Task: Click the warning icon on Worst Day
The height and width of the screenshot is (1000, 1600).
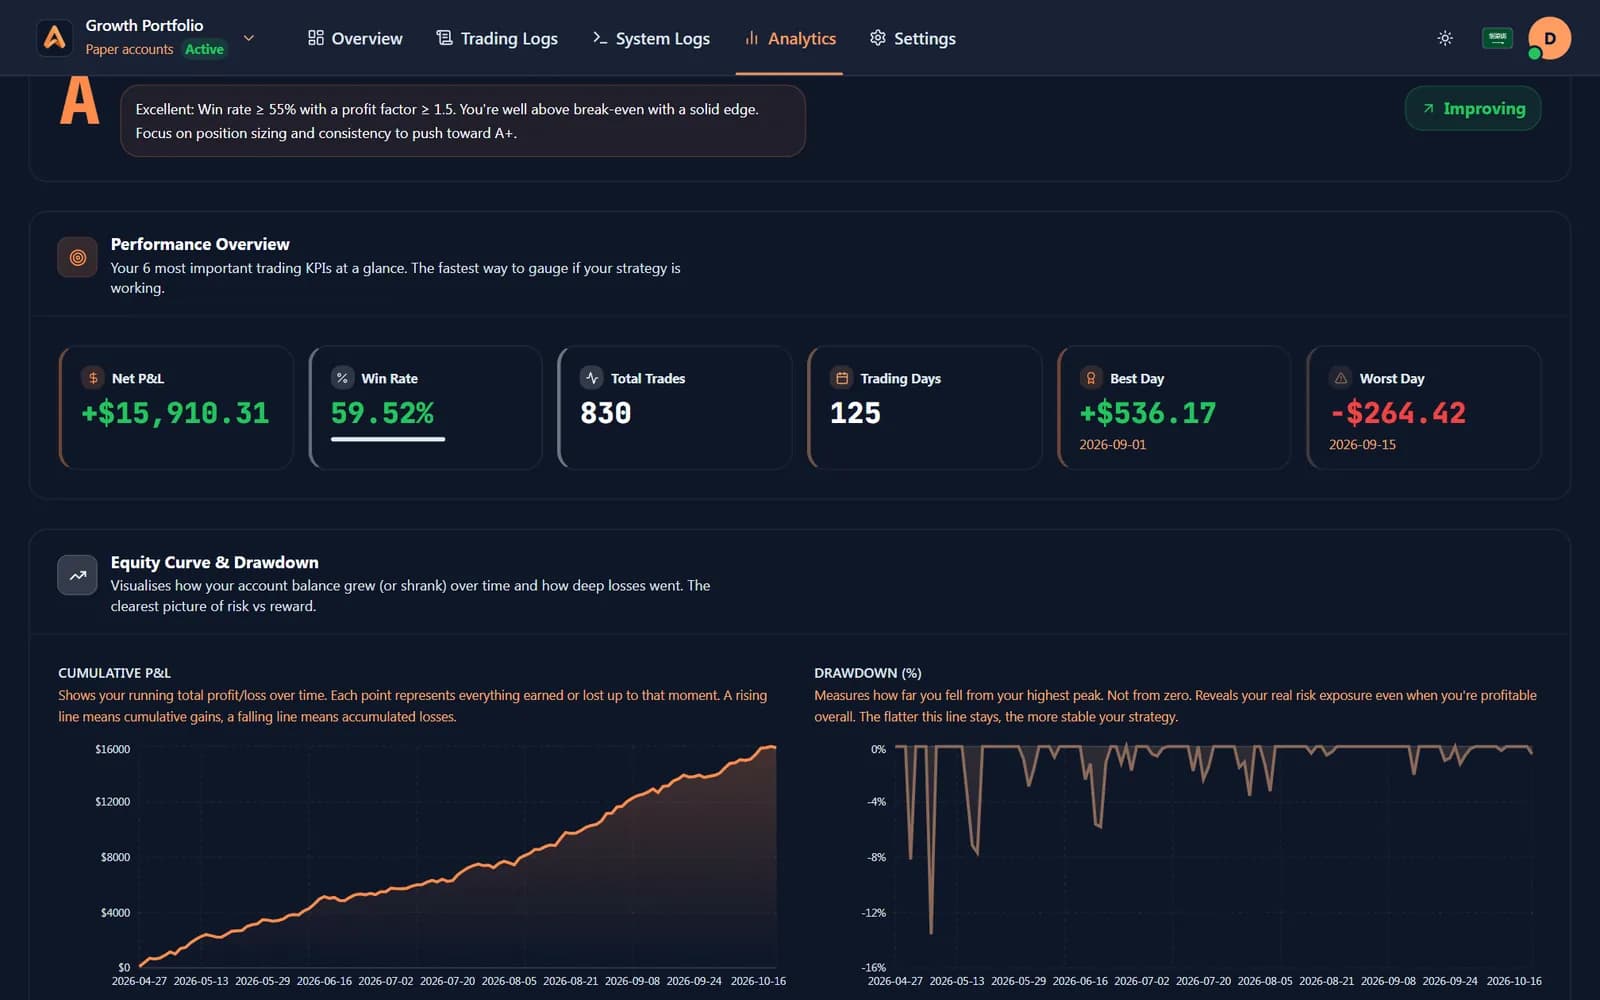Action: (x=1341, y=378)
